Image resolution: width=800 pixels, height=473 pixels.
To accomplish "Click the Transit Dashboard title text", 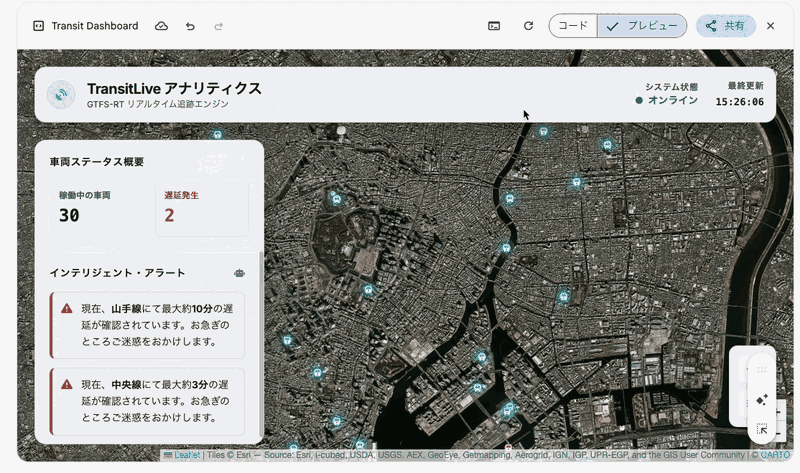I will (95, 26).
